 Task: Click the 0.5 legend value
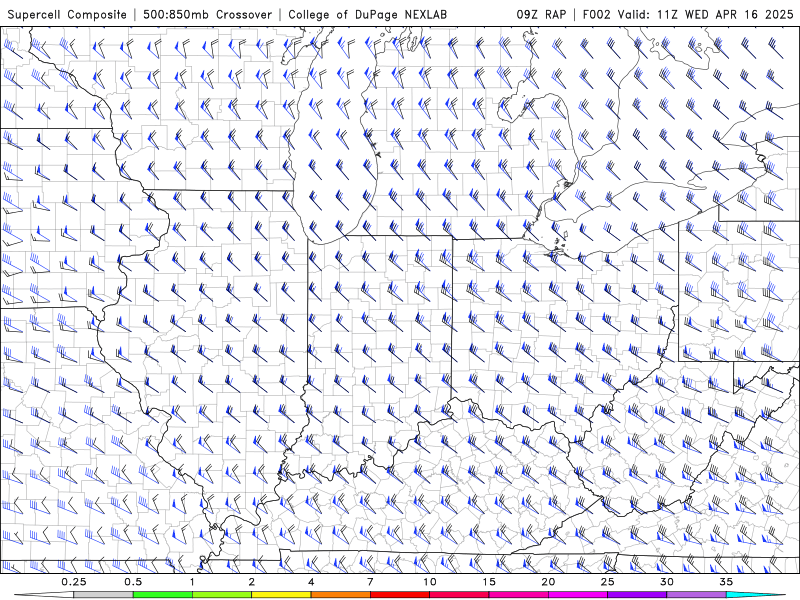tap(133, 582)
